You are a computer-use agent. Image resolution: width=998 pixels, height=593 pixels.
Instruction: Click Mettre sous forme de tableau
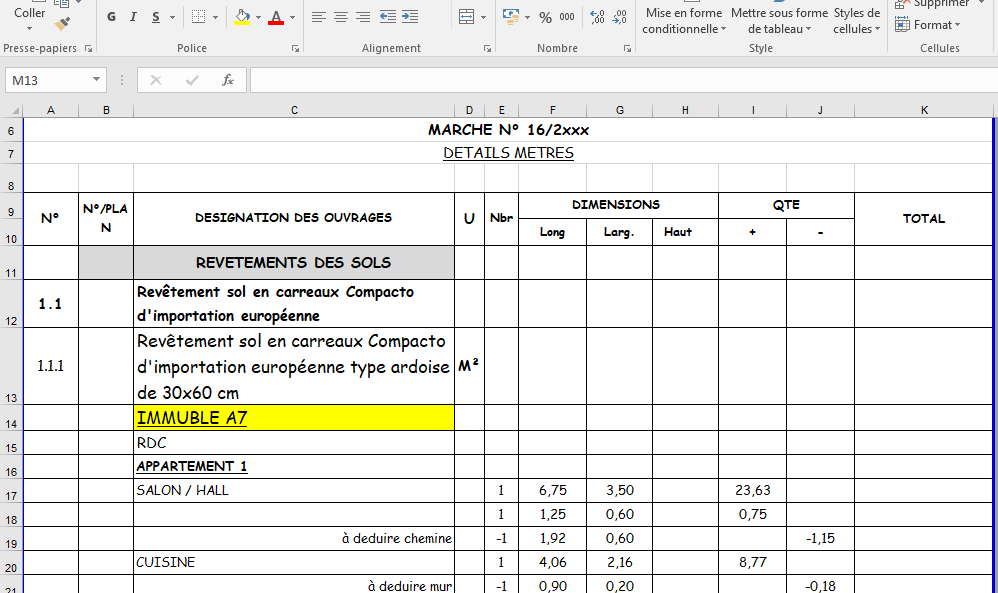click(x=779, y=21)
